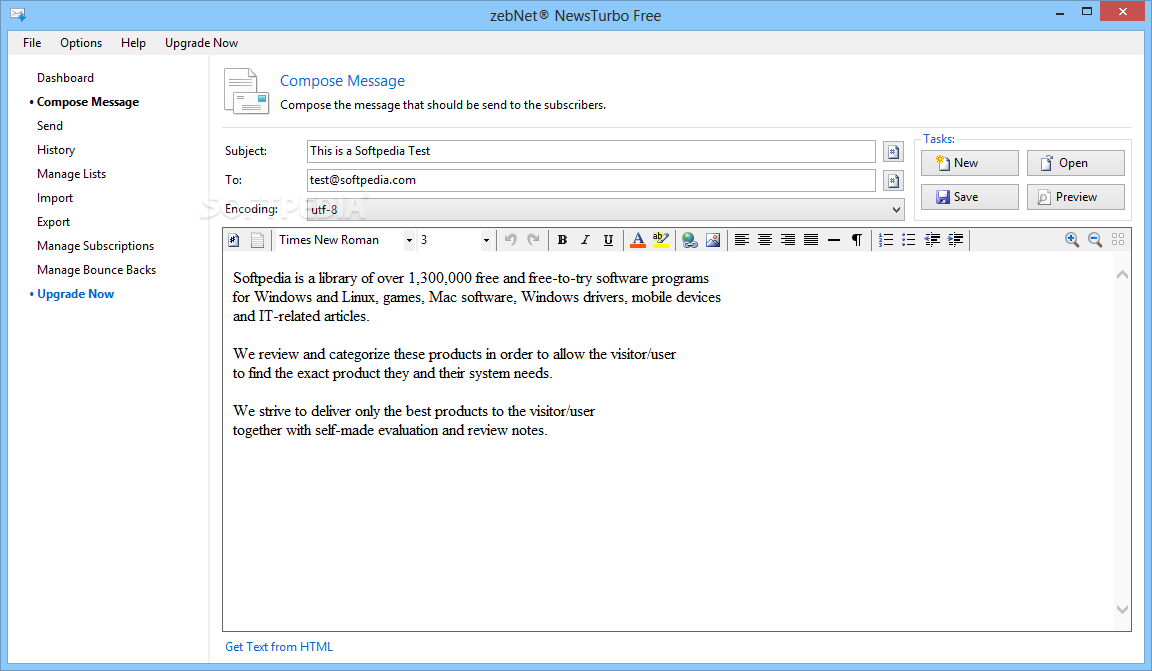This screenshot has height=671, width=1152.
Task: Click the To address input field
Action: tap(591, 180)
